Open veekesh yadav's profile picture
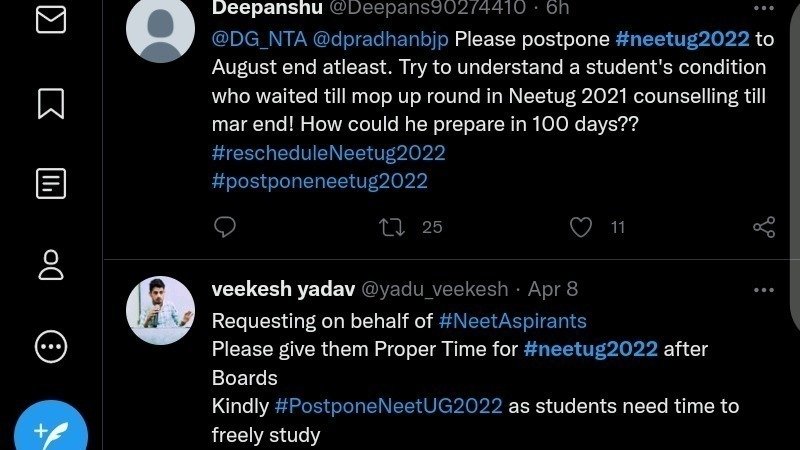This screenshot has height=450, width=800. (160, 310)
